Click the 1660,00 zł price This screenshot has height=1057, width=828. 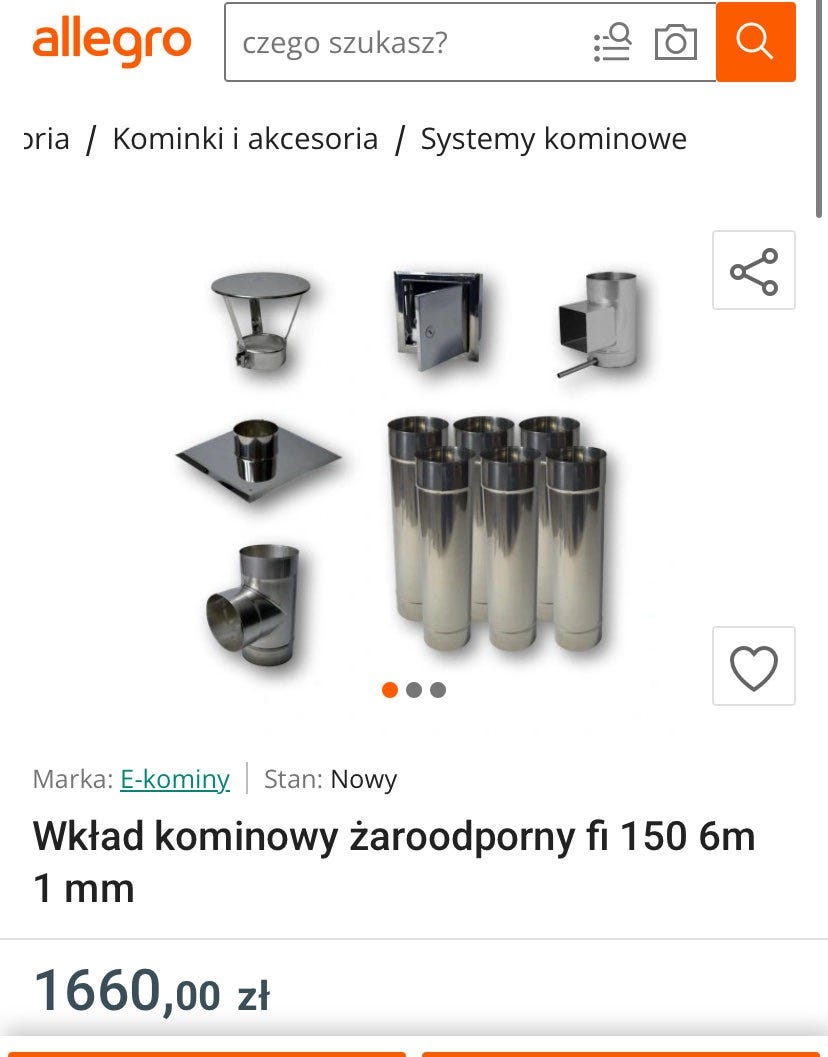[x=152, y=990]
